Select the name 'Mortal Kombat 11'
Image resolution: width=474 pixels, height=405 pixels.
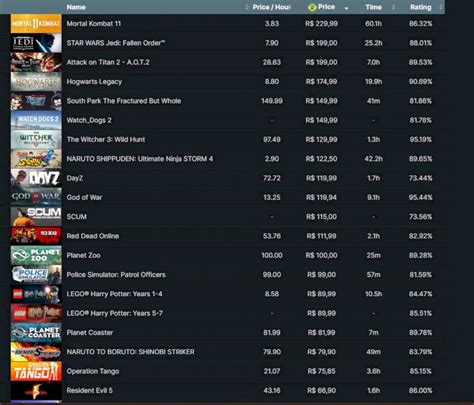94,24
